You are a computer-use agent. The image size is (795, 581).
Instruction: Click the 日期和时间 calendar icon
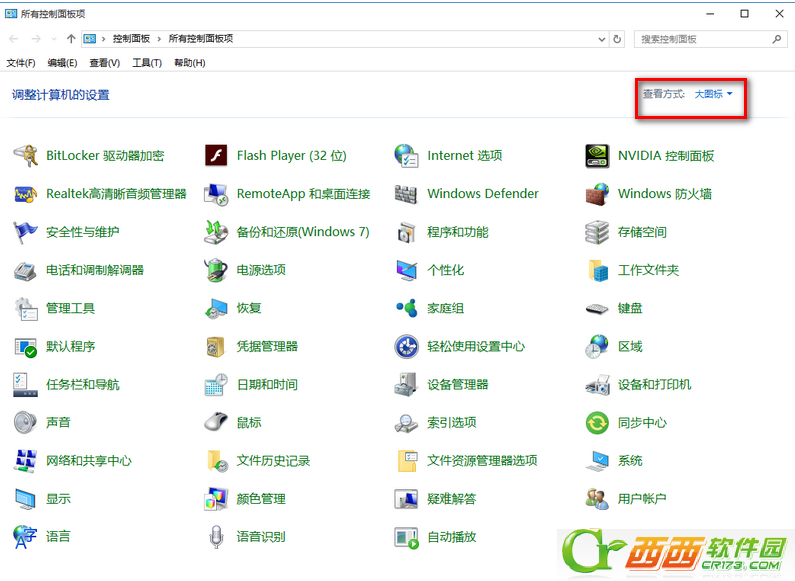[x=216, y=385]
